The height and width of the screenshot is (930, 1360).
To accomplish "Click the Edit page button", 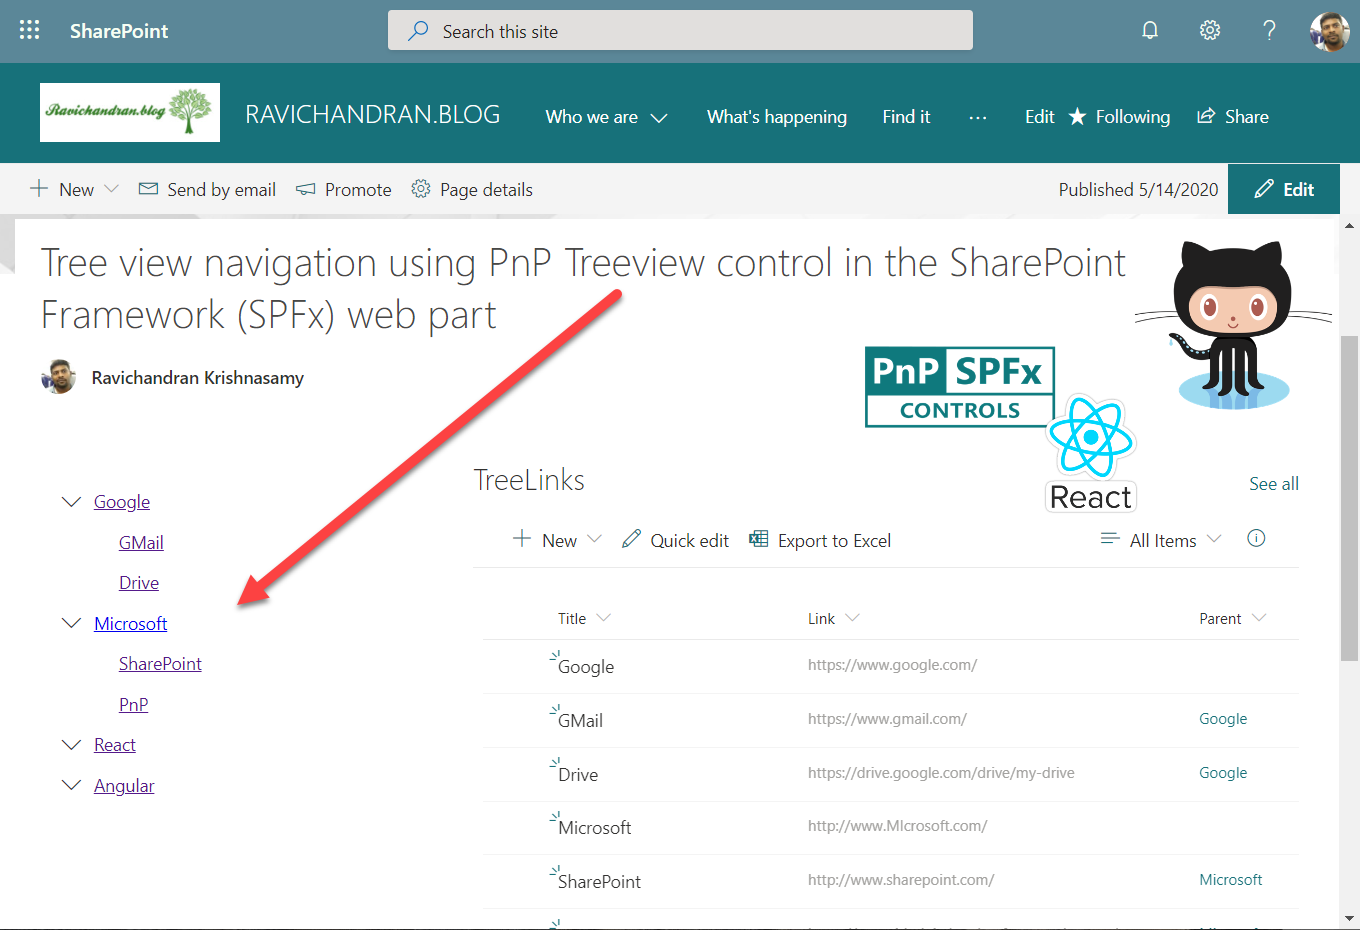I will [1284, 189].
